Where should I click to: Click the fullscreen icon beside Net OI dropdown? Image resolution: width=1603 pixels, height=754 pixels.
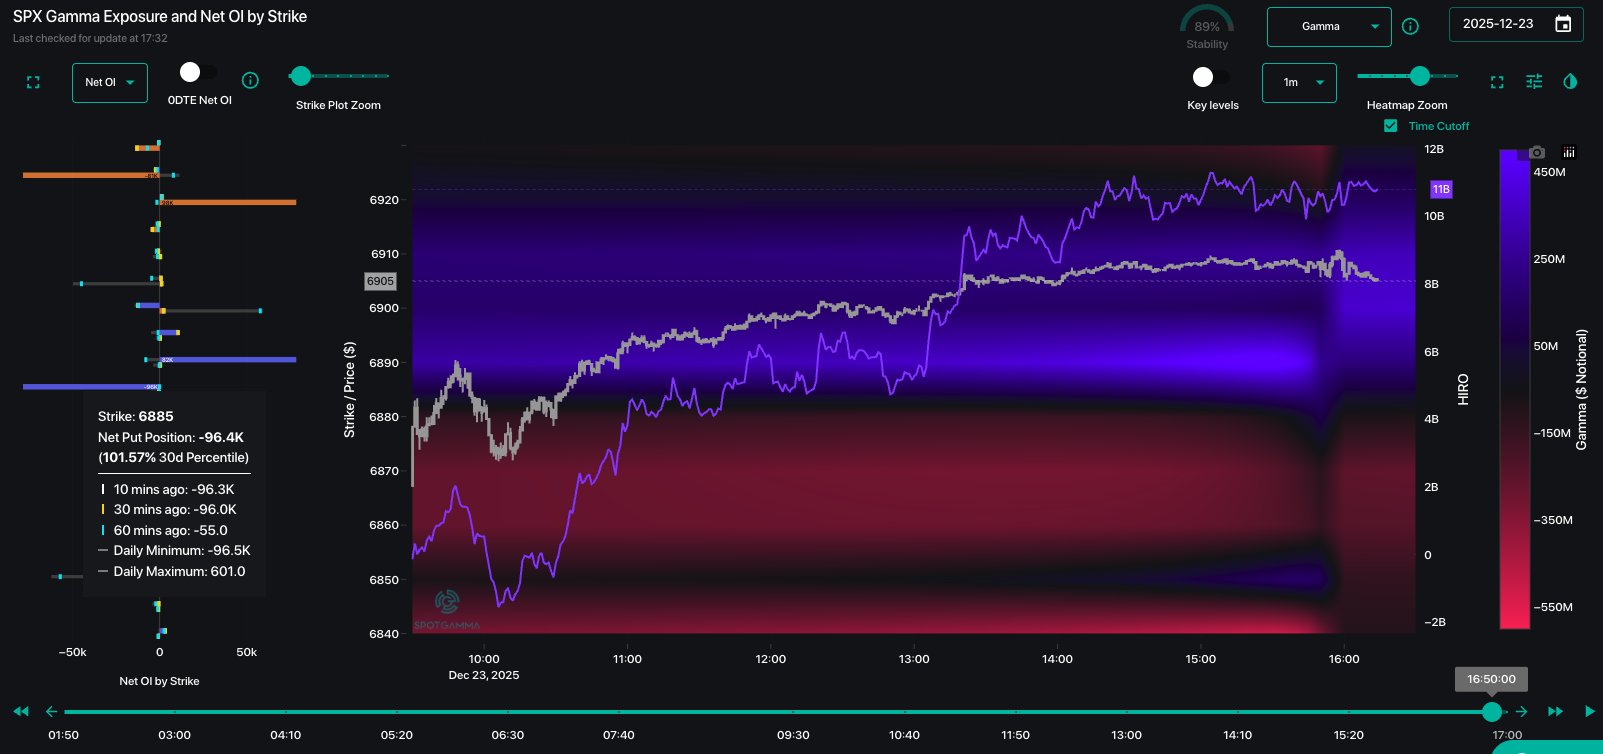click(33, 83)
